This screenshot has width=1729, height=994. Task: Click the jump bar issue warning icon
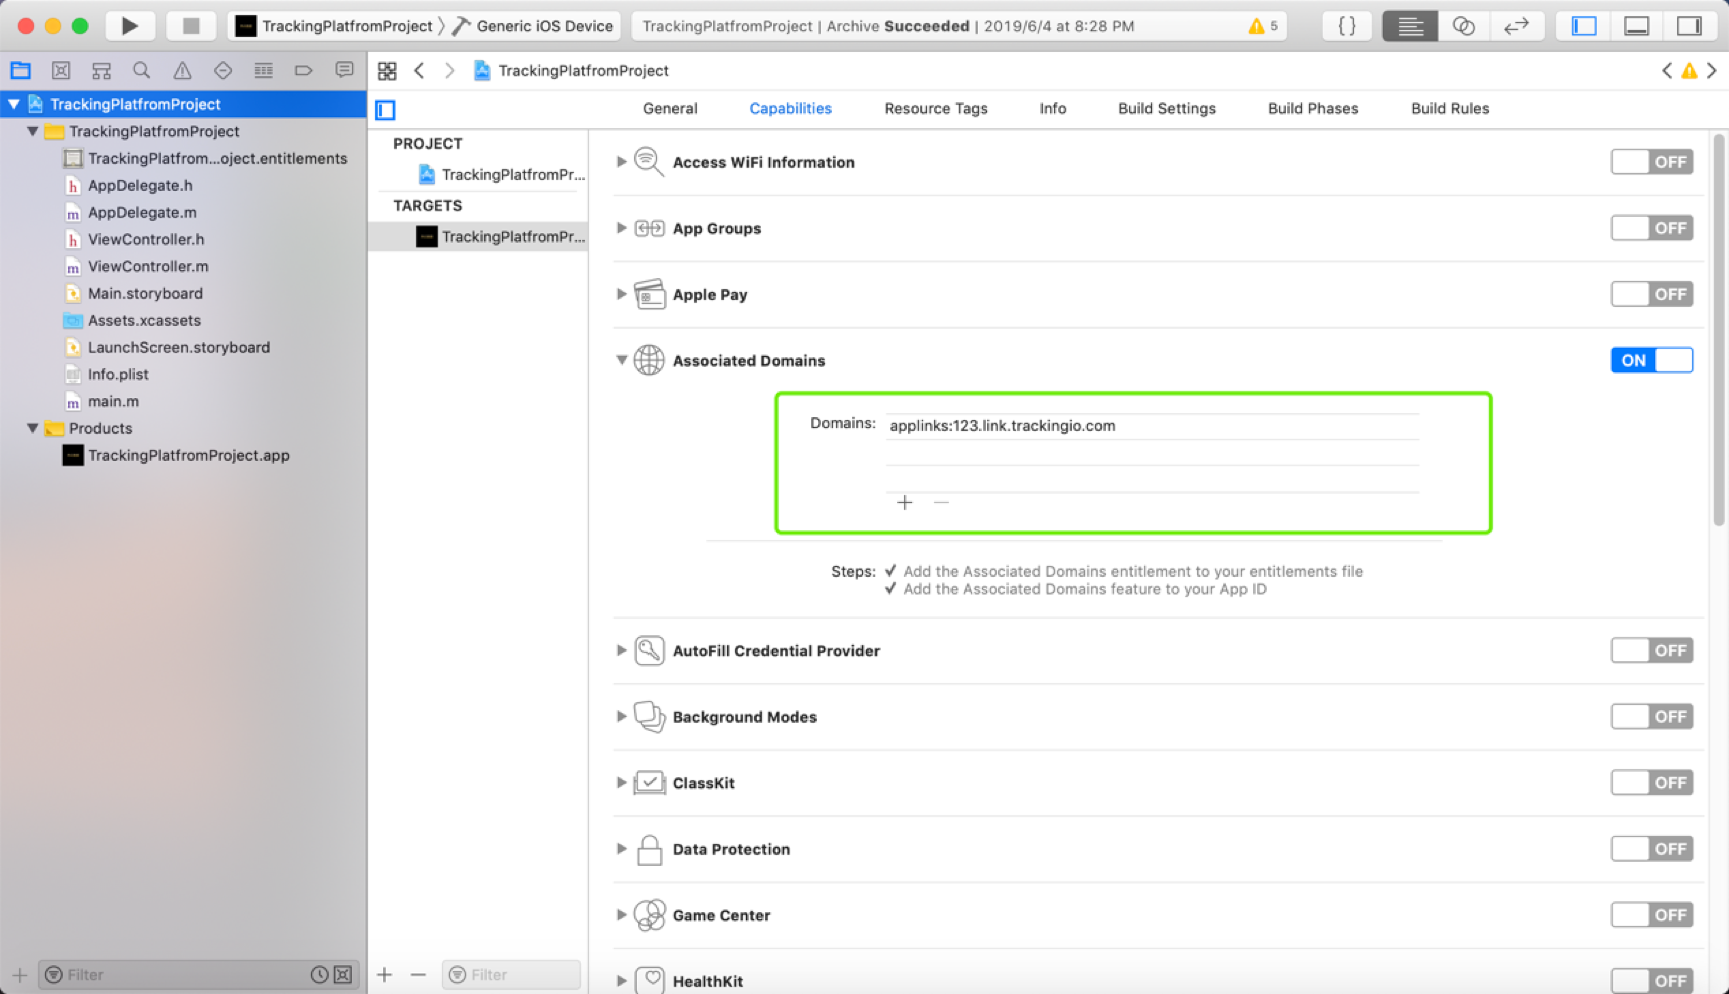[1689, 70]
